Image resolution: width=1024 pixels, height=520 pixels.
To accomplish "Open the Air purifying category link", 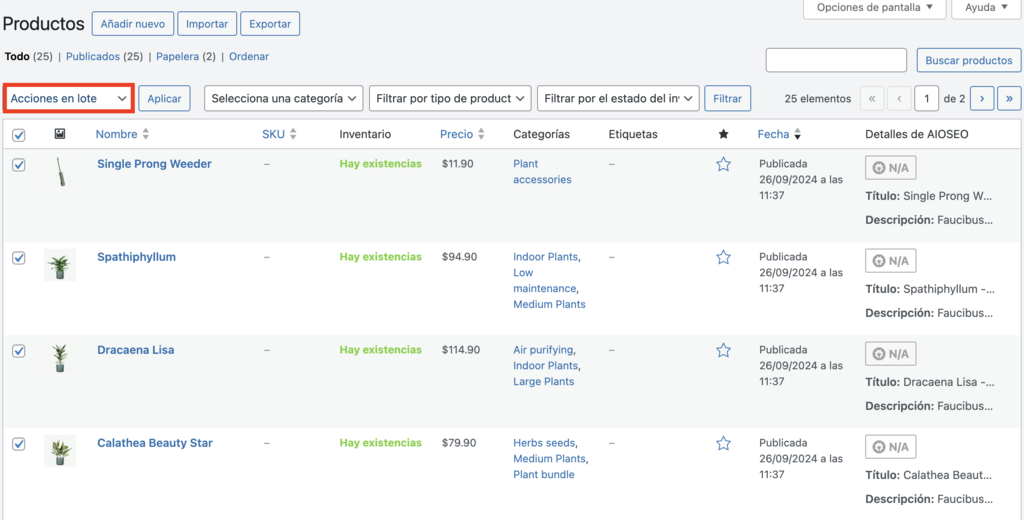I will (543, 350).
